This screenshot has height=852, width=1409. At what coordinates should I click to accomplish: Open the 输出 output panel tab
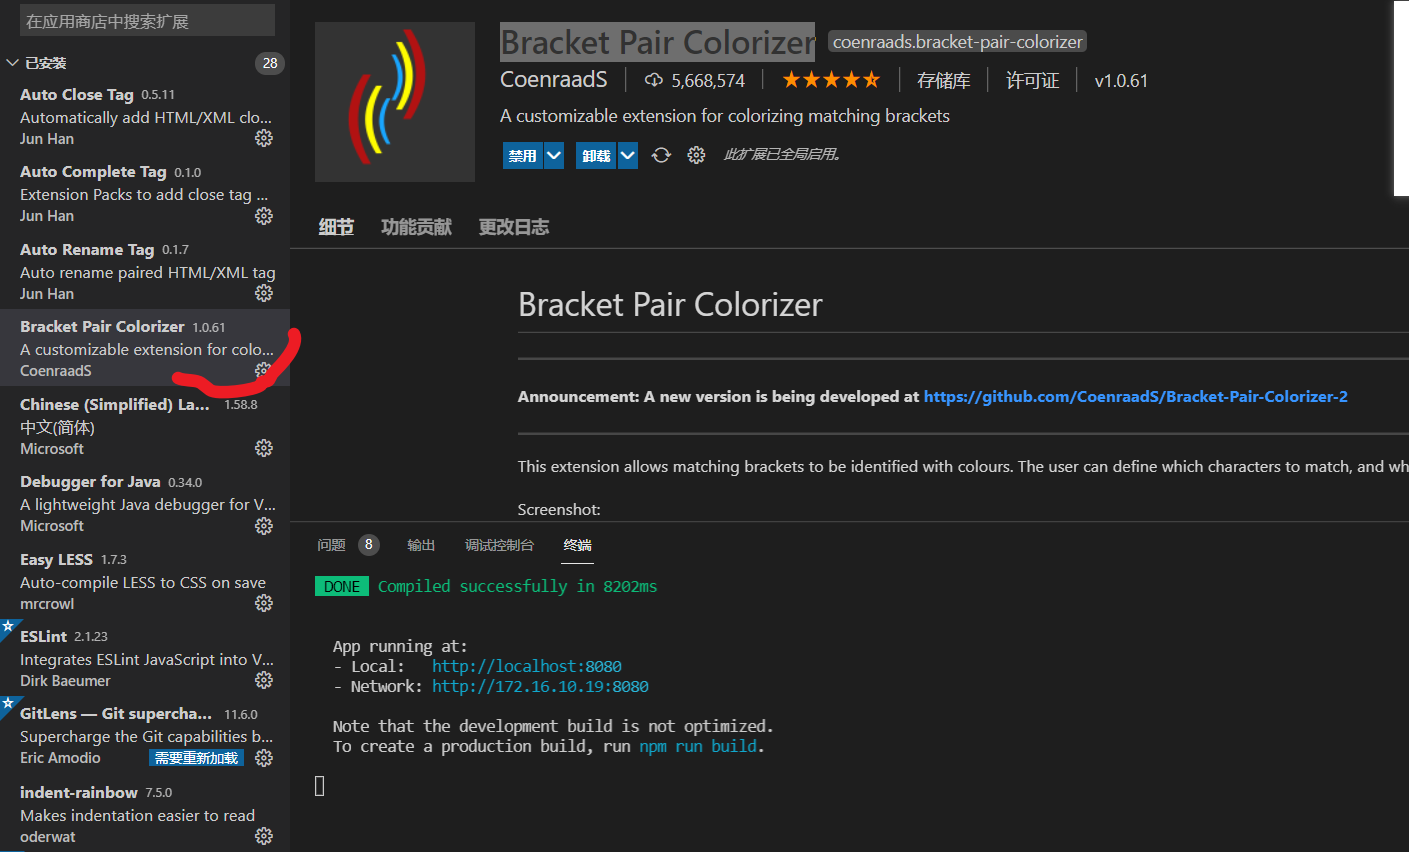point(421,545)
